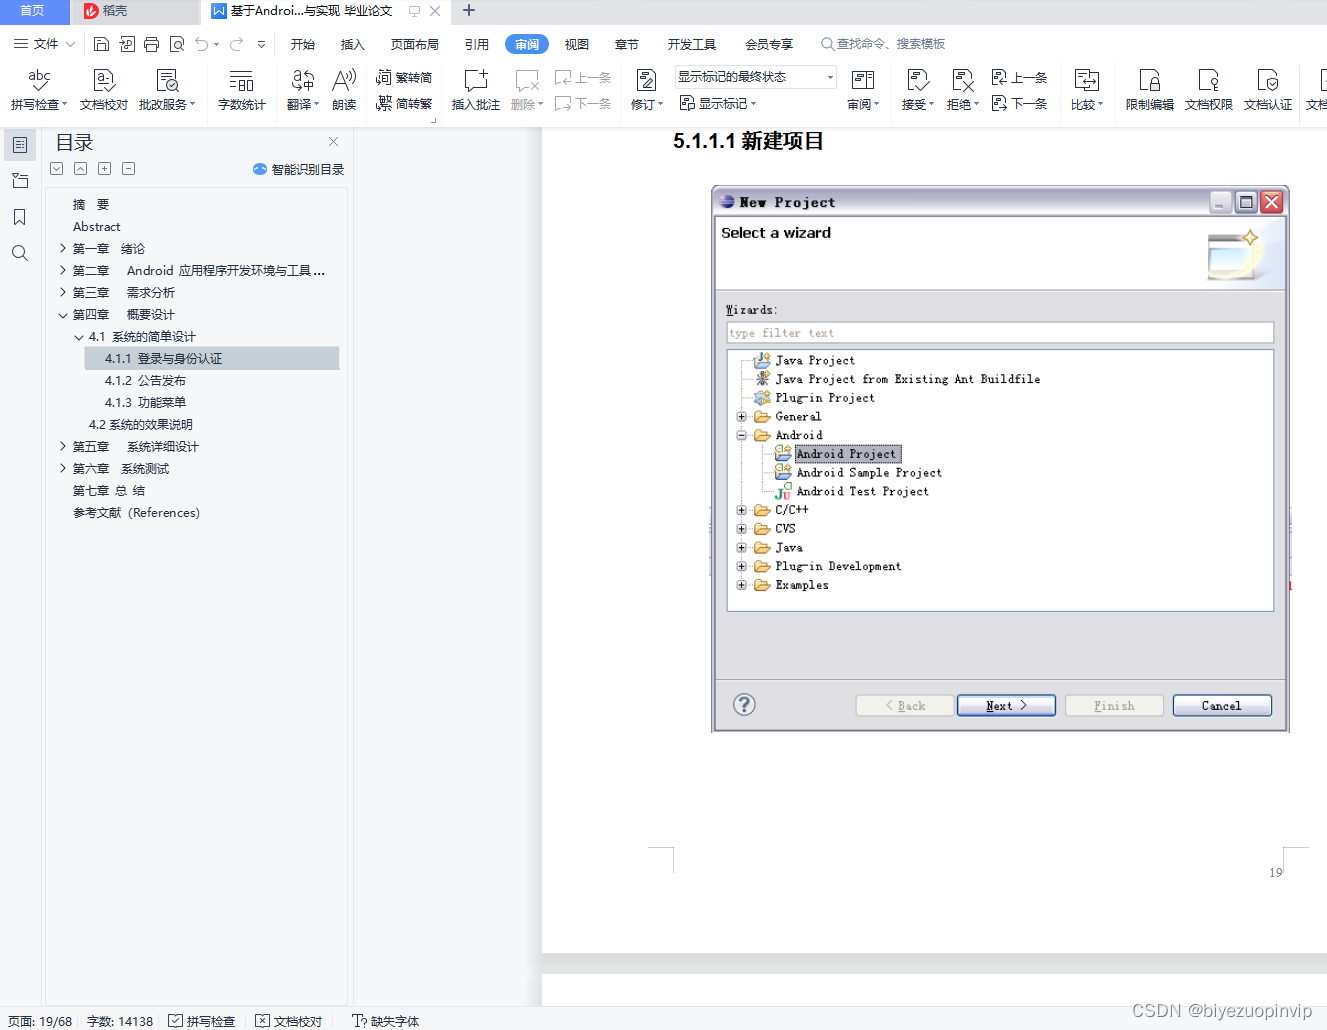This screenshot has width=1327, height=1030.
Task: Toggle 智能识别目录 smart outline recognition
Action: [x=299, y=169]
